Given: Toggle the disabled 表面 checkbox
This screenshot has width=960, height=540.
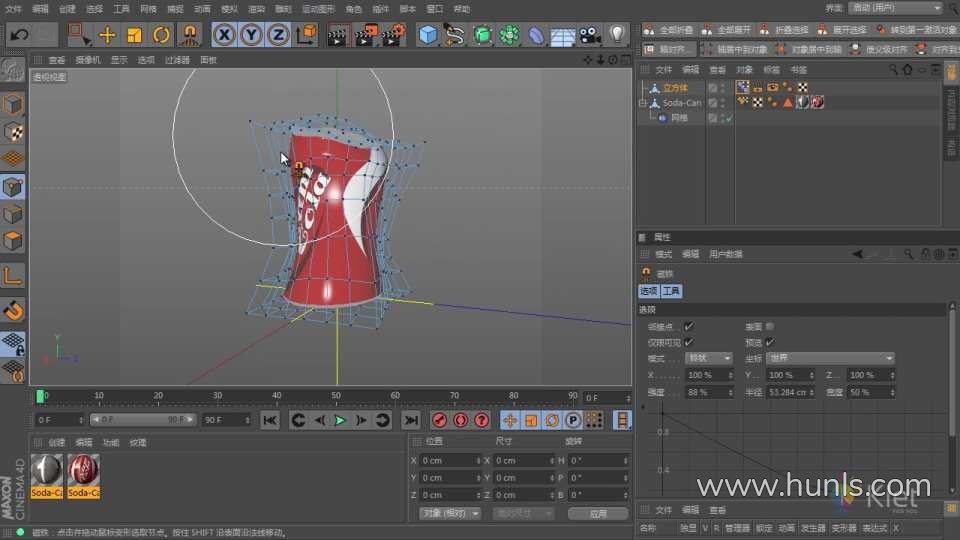Looking at the screenshot, I should 770,326.
